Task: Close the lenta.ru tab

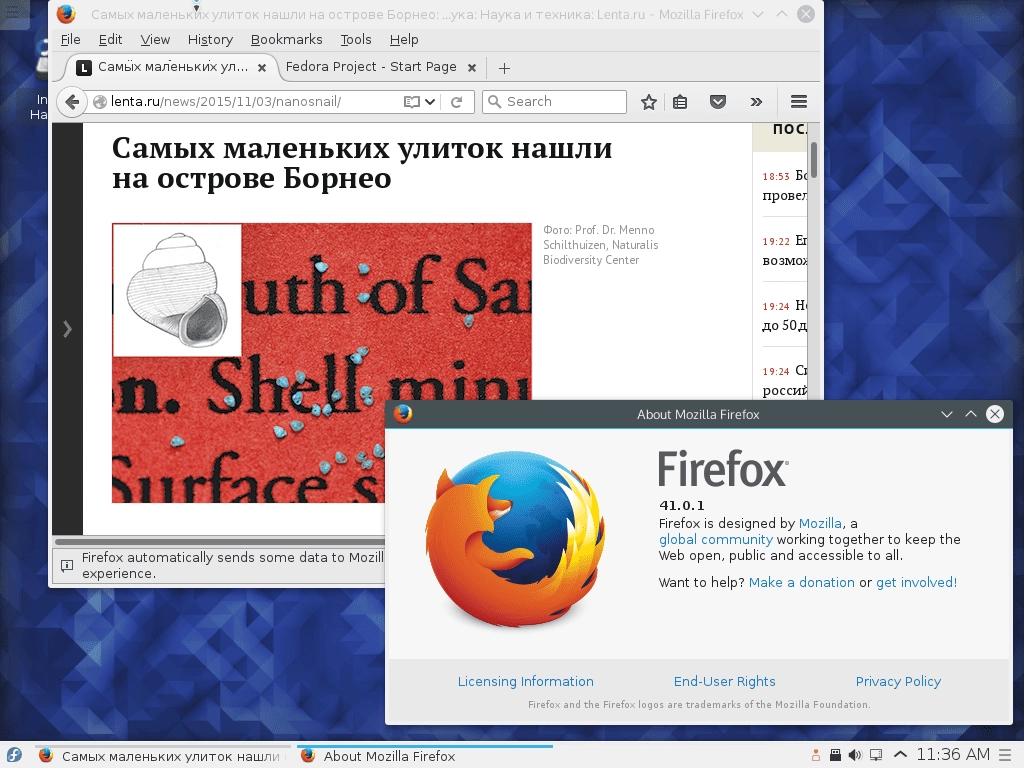Action: (x=262, y=67)
